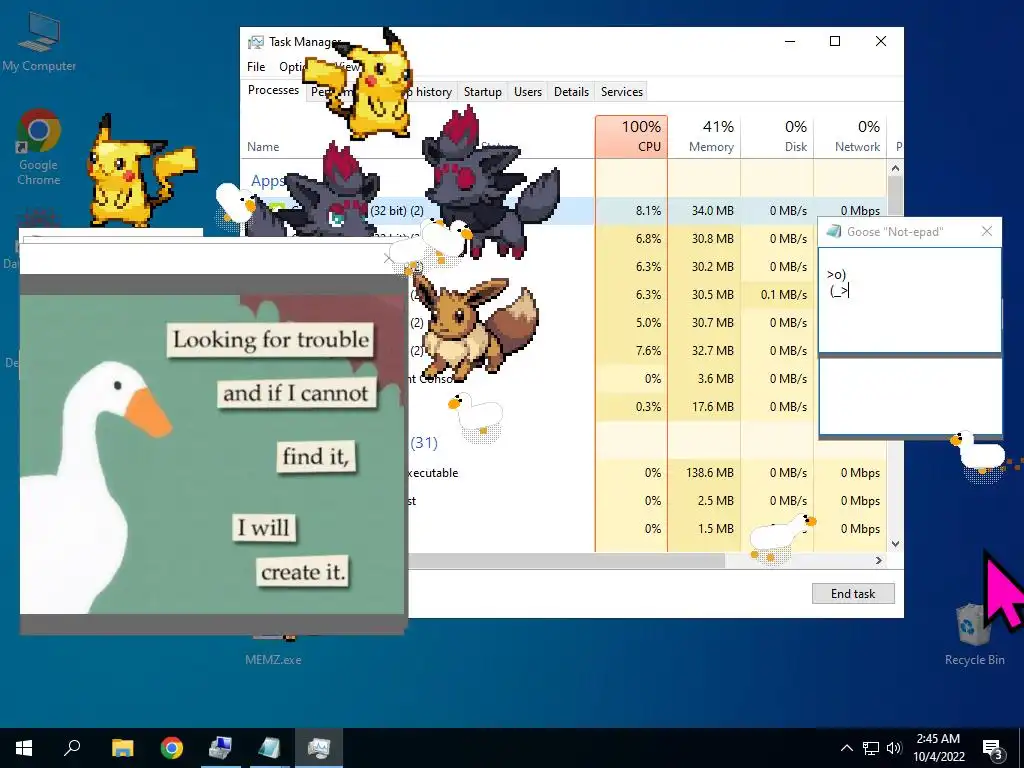Select the 1.5 MB memory cell
Image resolution: width=1024 pixels, height=768 pixels.
pos(705,529)
